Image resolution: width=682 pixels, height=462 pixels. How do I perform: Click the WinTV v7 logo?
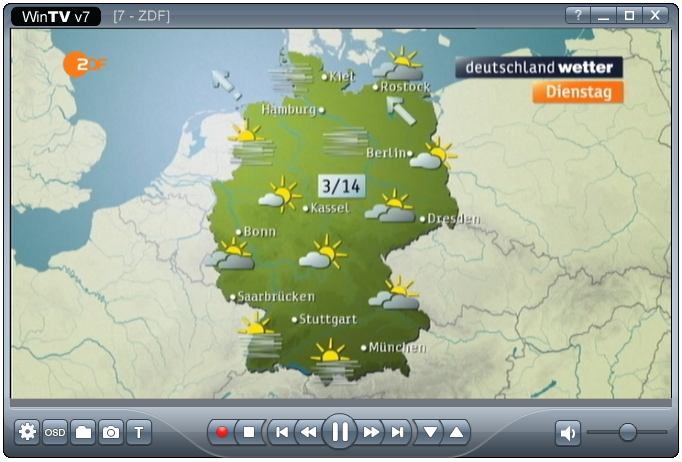(57, 16)
